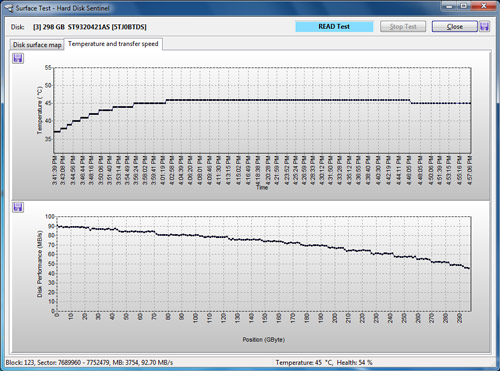Click the Time axis label on temperature graph
The height and width of the screenshot is (371, 500).
coord(262,187)
